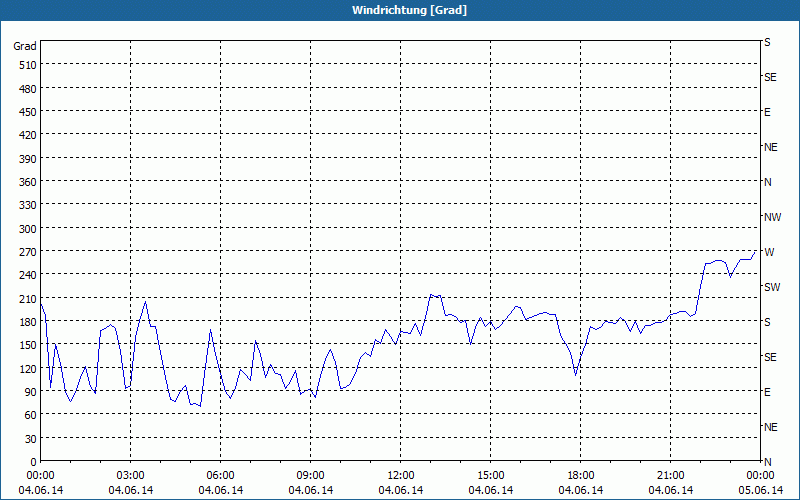
Task: Select the Grad unit label on the y-axis
Action: 25,46
